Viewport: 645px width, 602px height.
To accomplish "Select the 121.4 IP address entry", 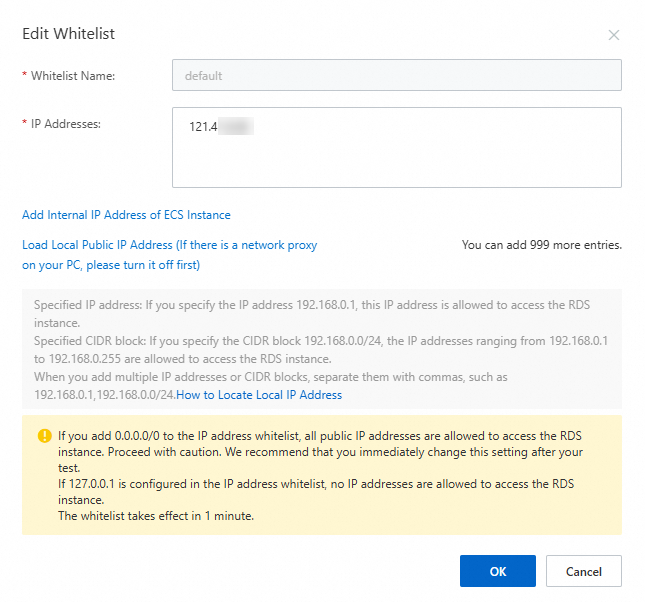I will pos(204,128).
